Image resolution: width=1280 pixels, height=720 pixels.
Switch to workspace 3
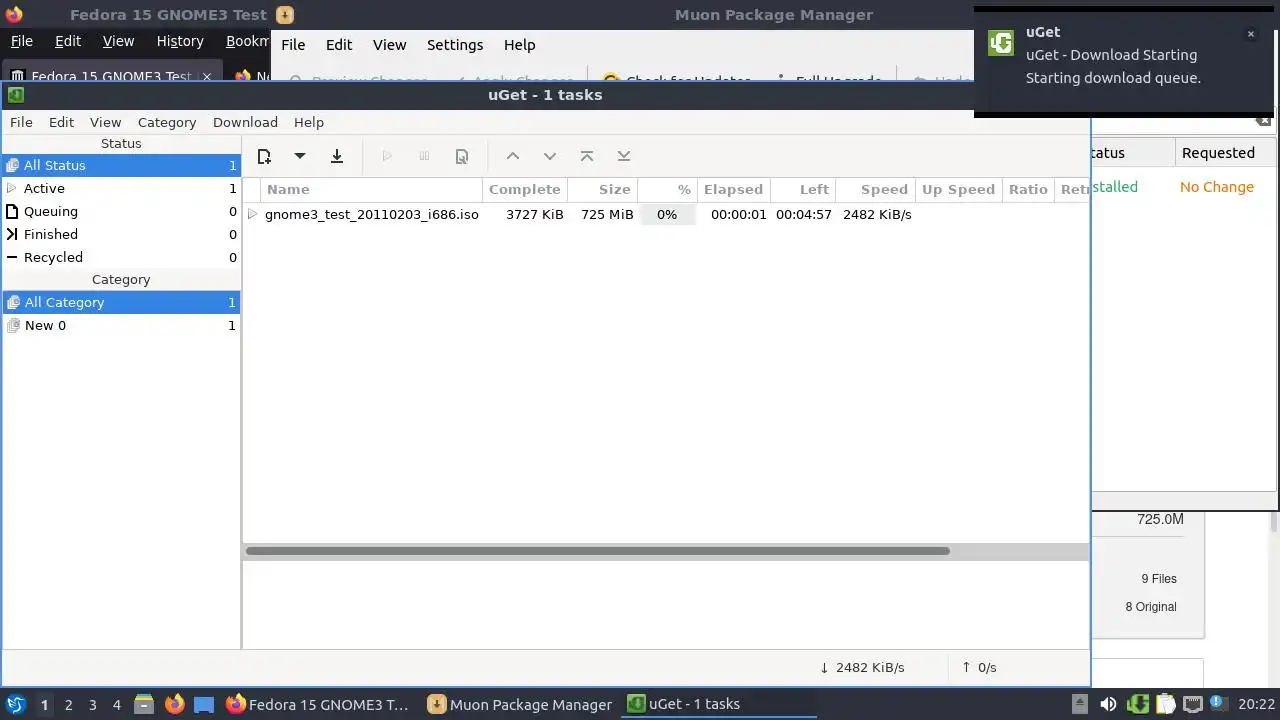coord(92,705)
